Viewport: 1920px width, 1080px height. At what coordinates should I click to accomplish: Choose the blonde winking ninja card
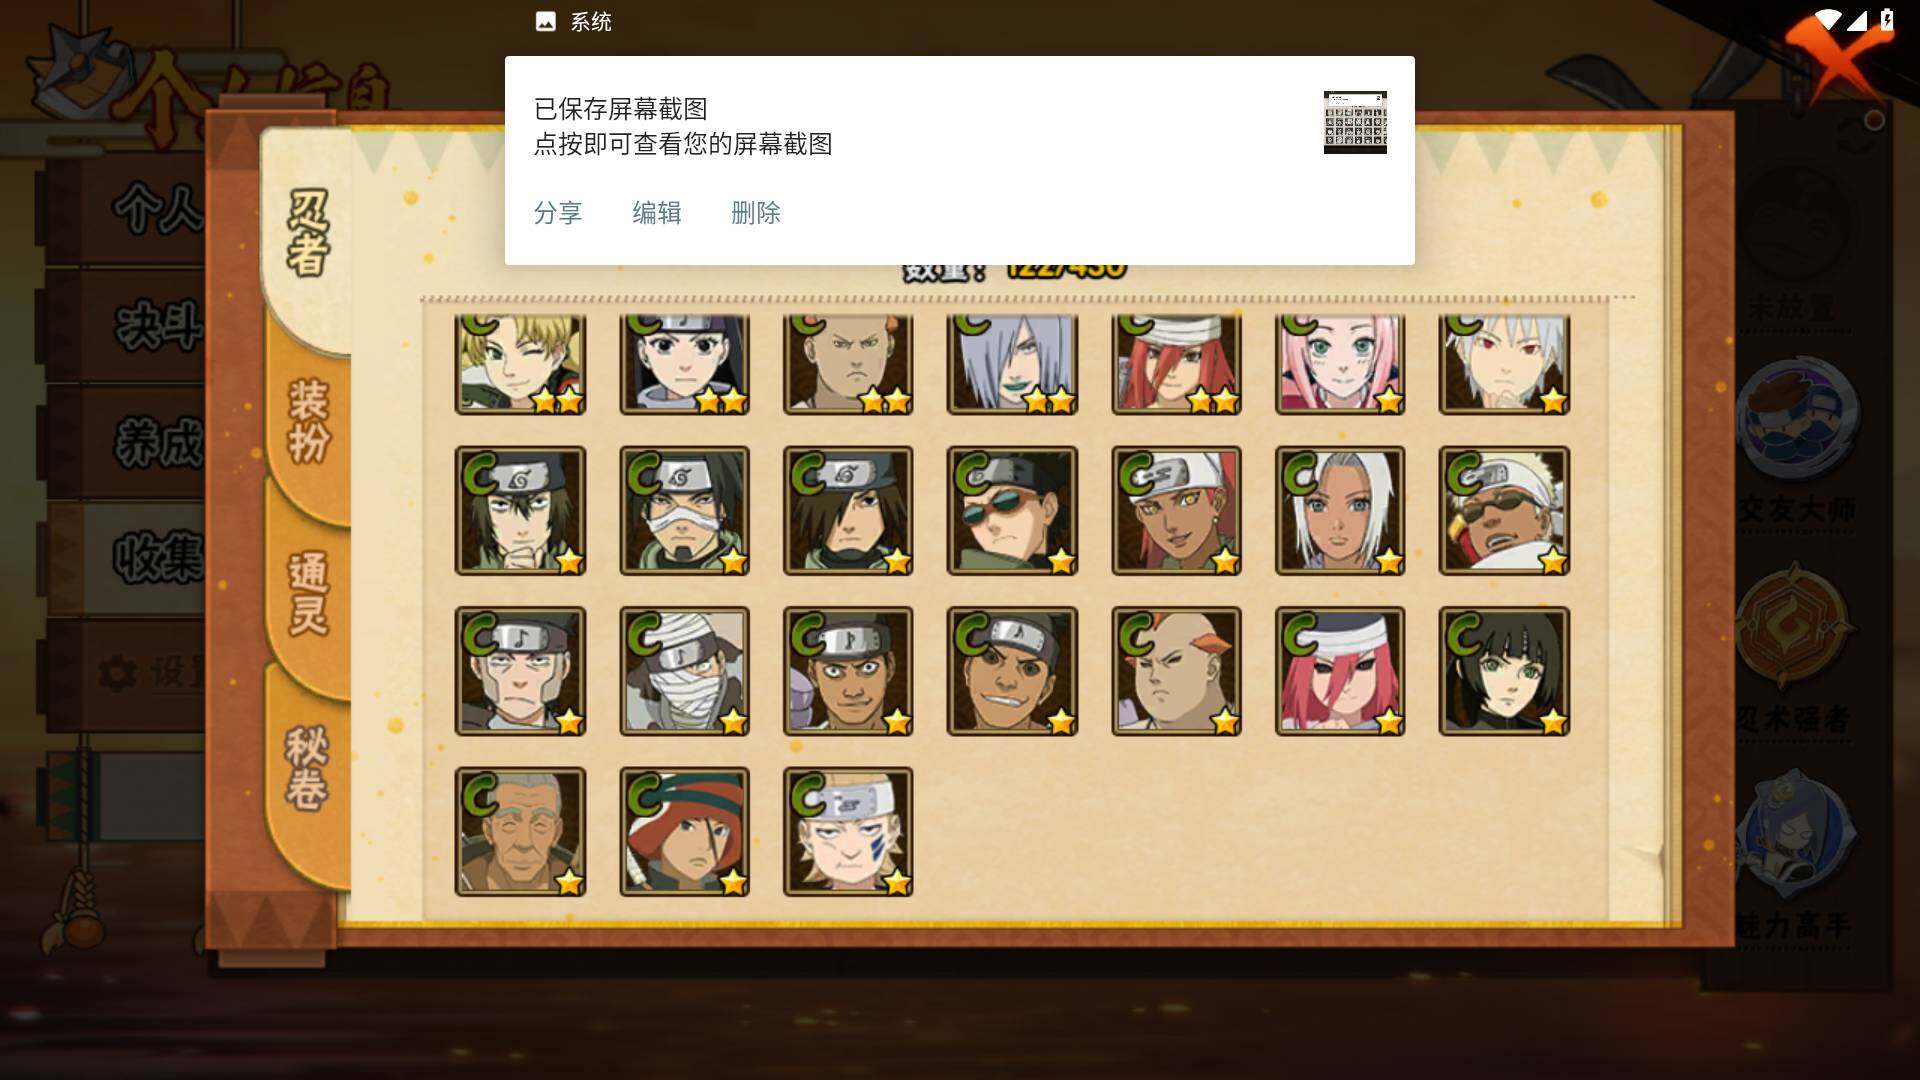pos(520,364)
